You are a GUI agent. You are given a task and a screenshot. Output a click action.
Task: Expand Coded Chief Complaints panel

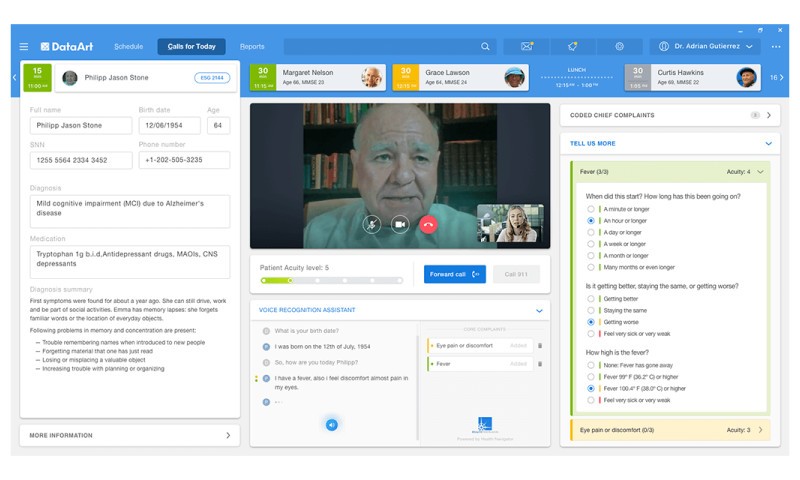pyautogui.click(x=769, y=115)
